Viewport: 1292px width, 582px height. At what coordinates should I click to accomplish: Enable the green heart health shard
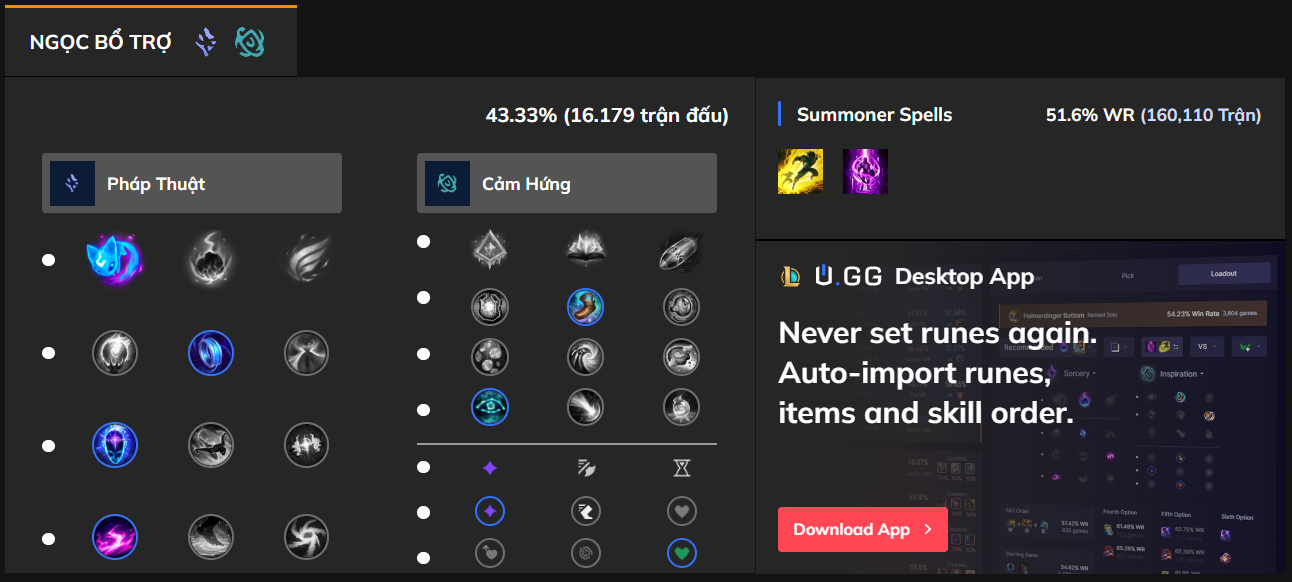click(x=681, y=553)
